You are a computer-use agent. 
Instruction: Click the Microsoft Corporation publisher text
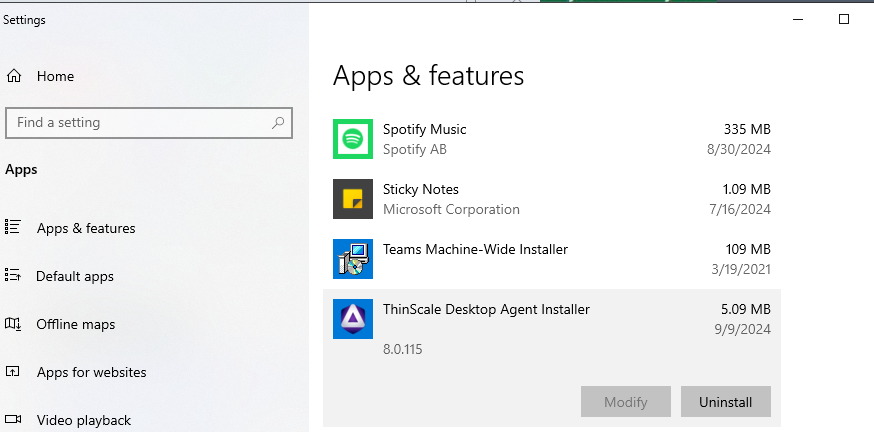point(451,210)
